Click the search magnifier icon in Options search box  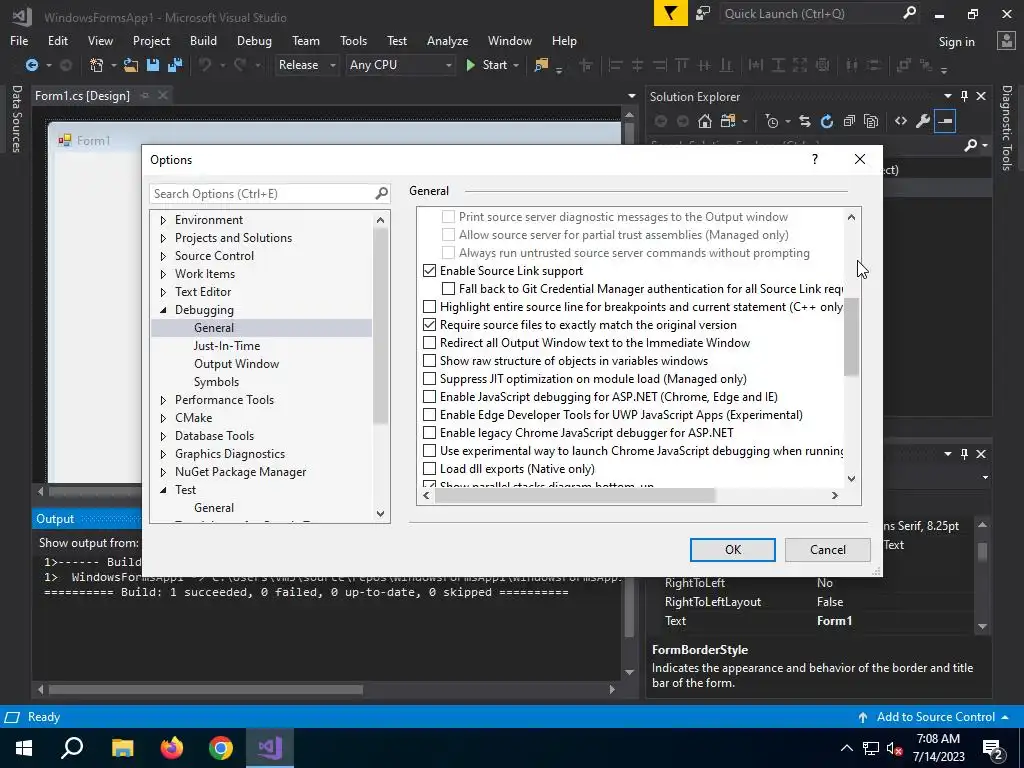point(381,193)
